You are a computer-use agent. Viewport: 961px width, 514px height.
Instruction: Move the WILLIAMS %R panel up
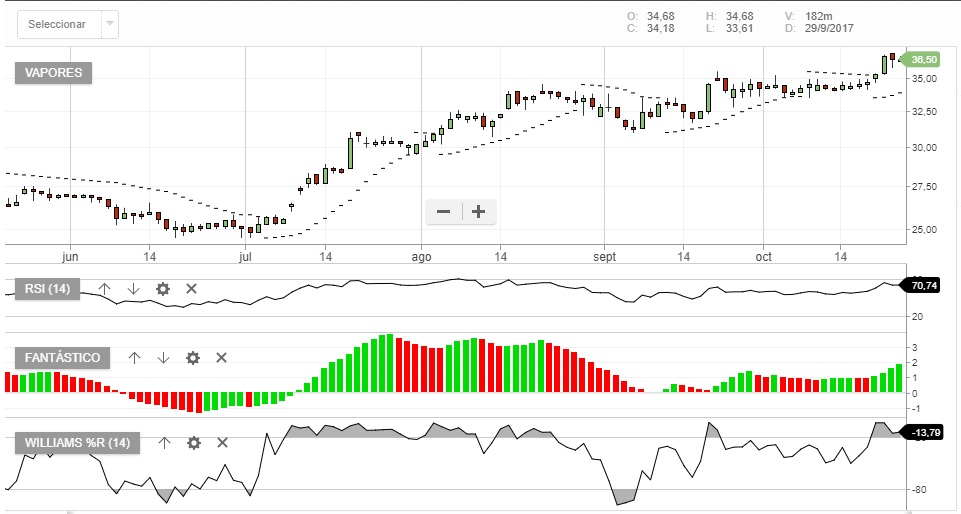tap(165, 442)
